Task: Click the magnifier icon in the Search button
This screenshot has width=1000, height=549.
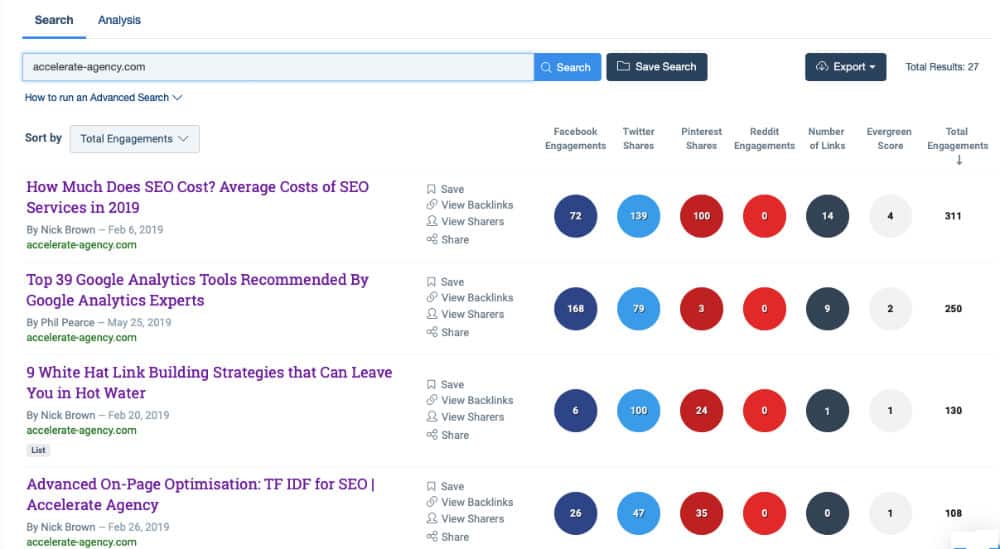Action: [x=546, y=67]
